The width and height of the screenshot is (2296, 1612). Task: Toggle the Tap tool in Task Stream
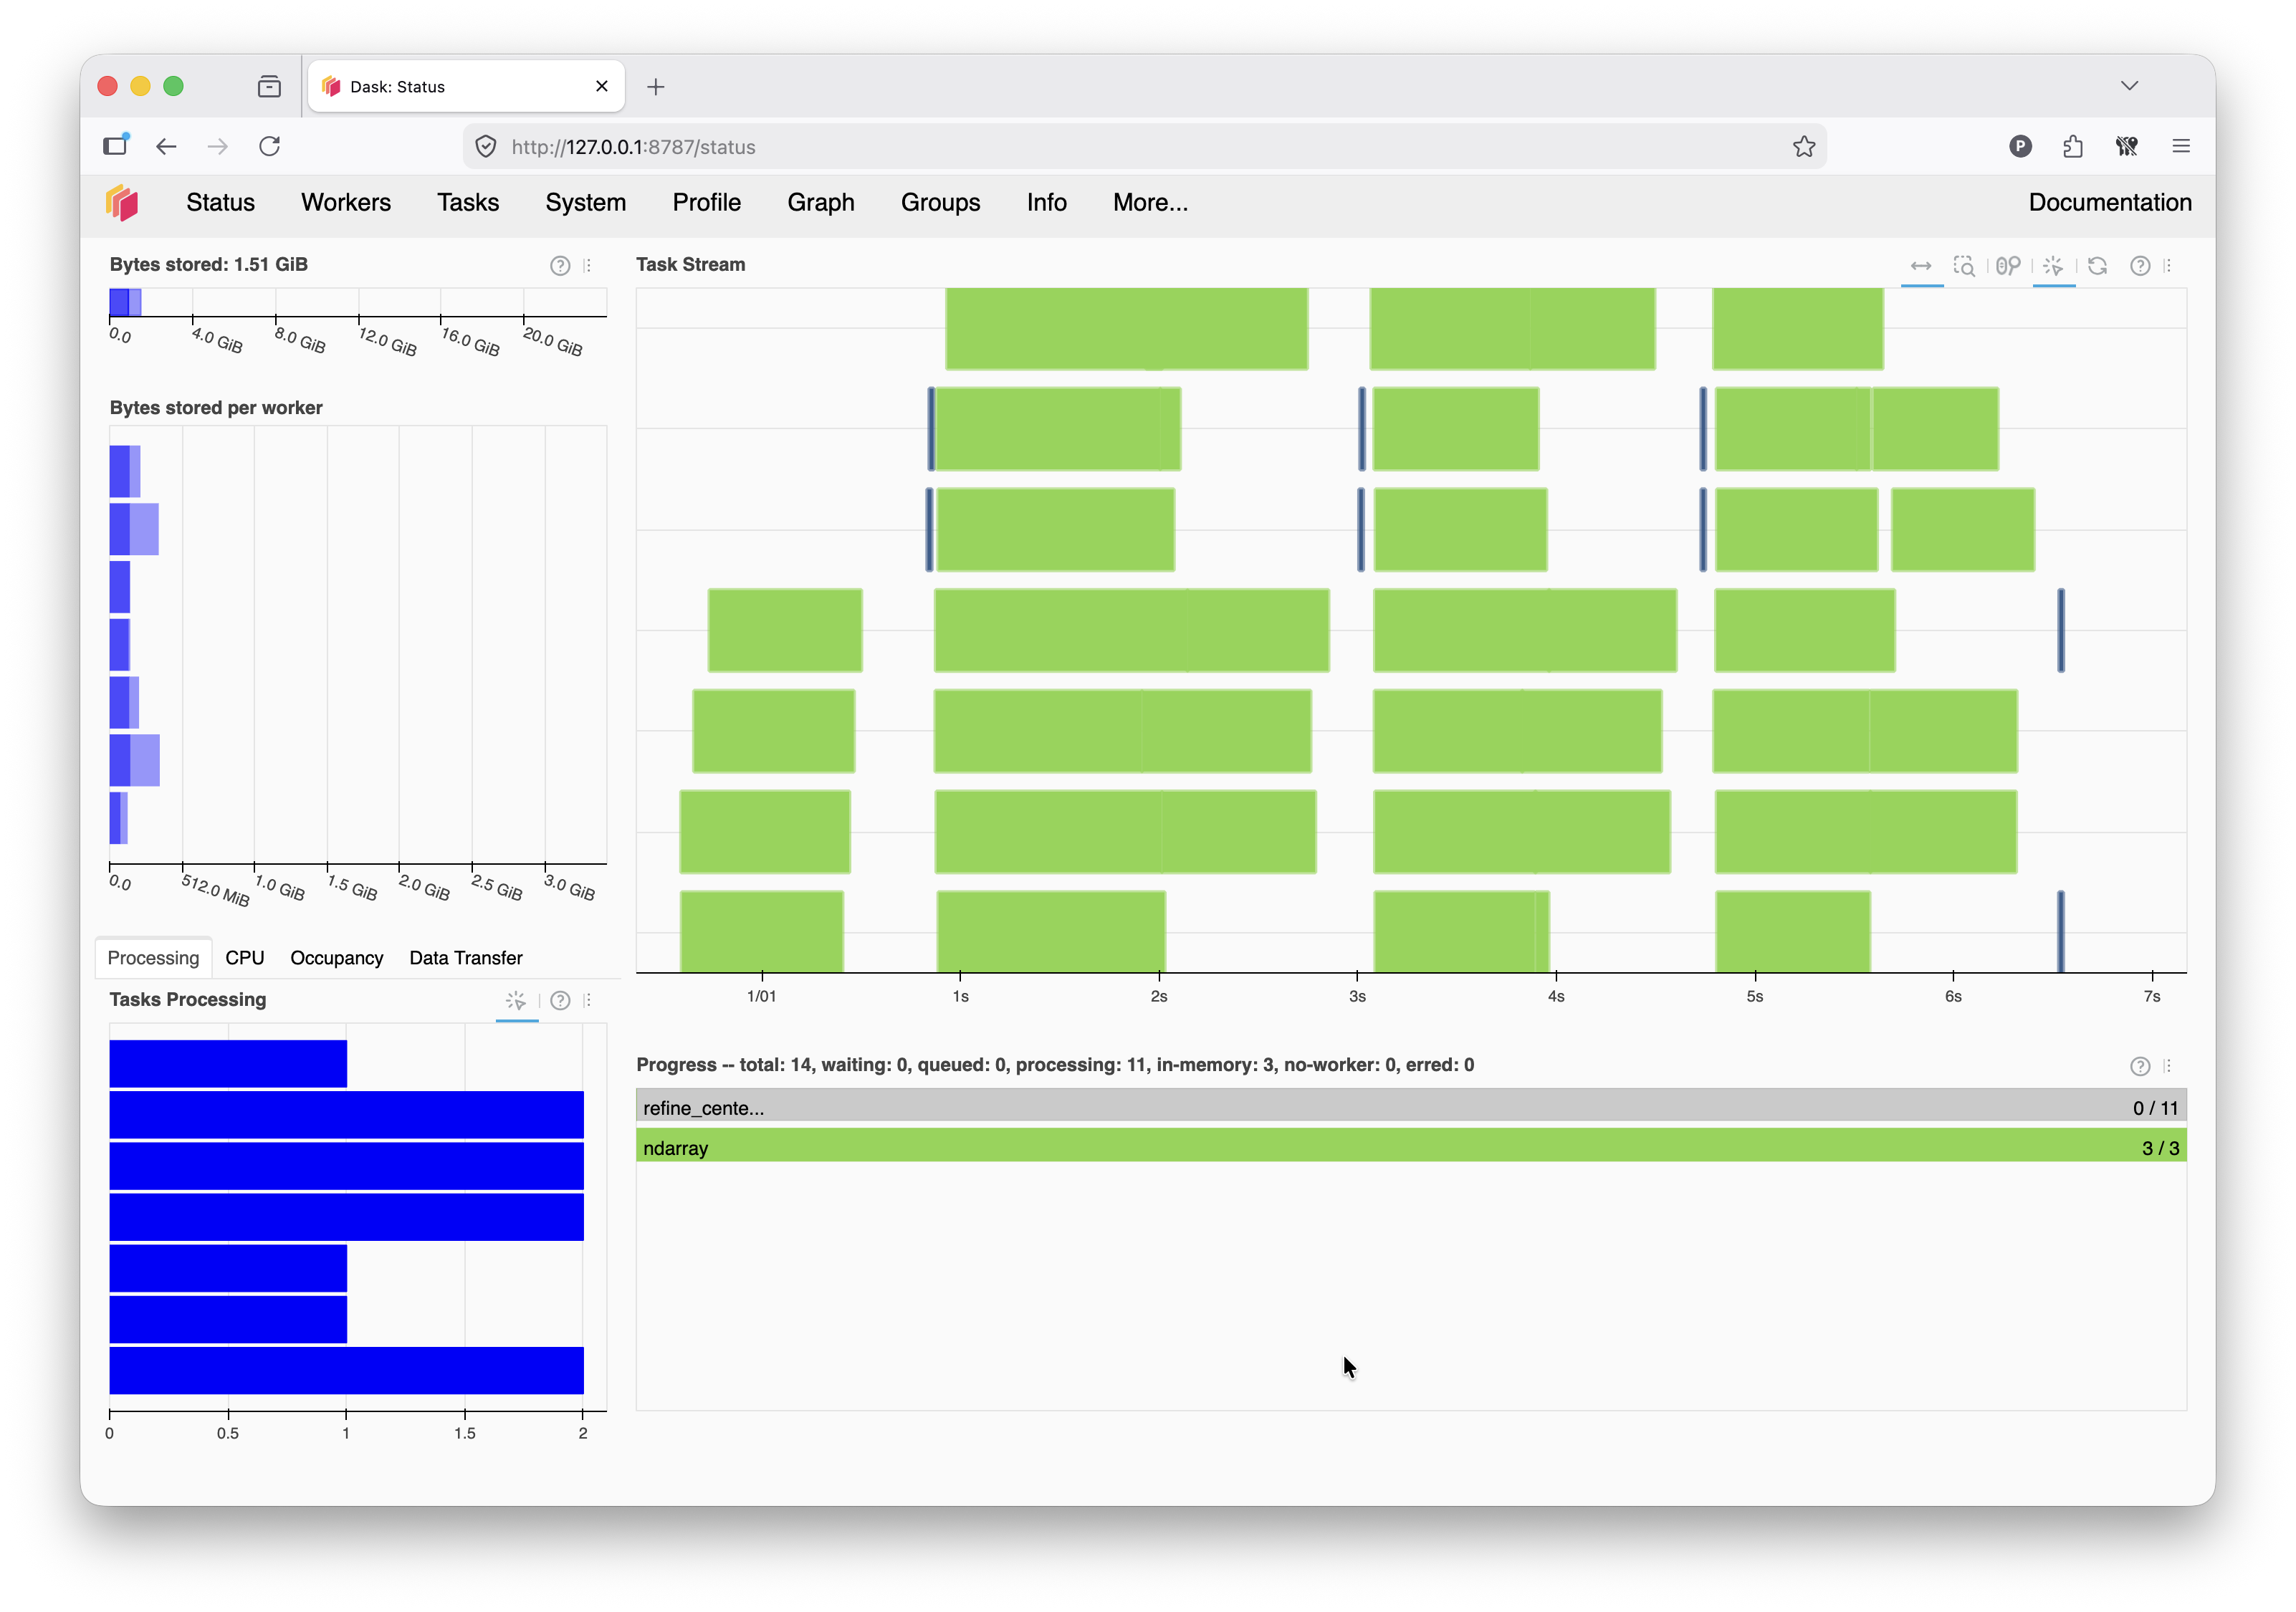(2053, 266)
